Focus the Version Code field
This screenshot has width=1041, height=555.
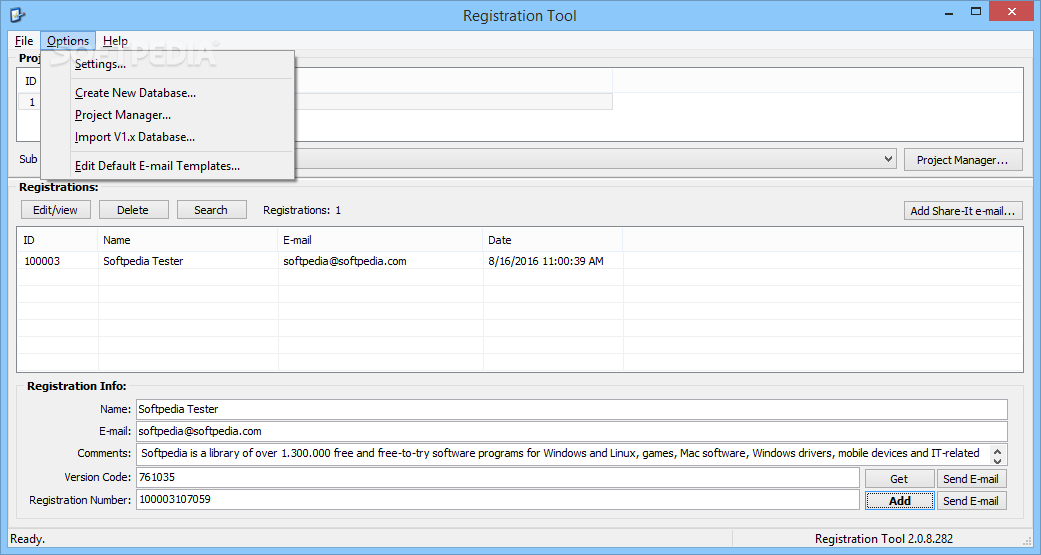coord(498,477)
